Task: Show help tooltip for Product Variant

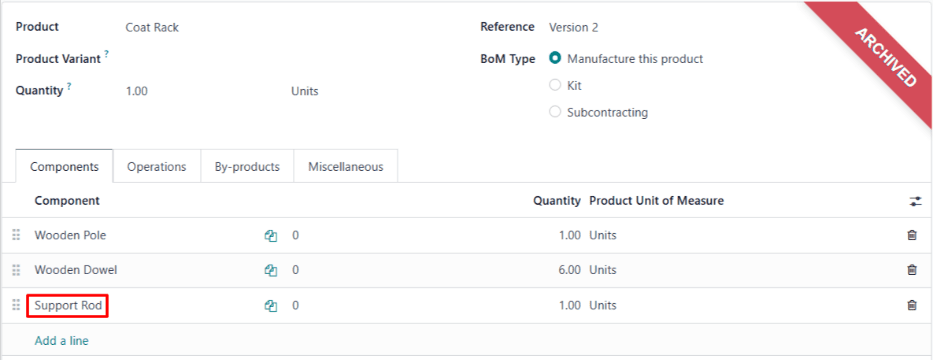Action: coord(107,54)
